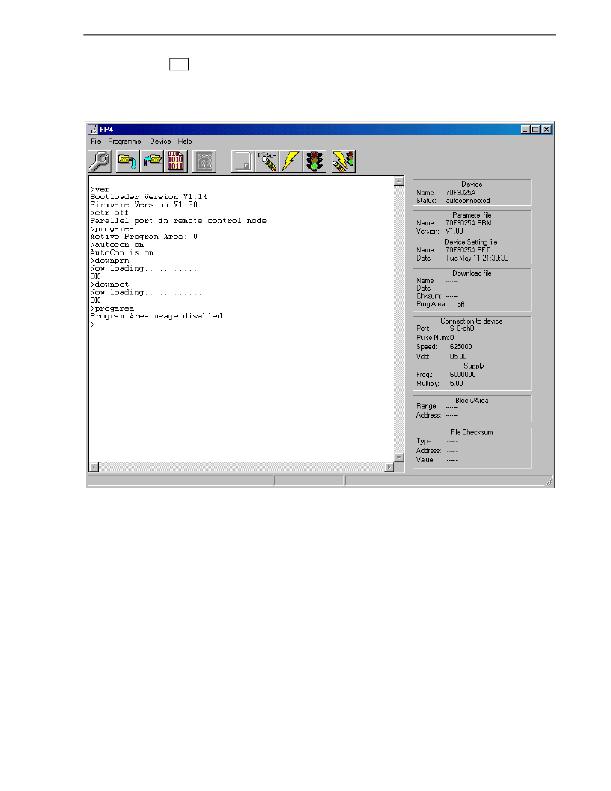Click the resize grip in the status bar
611x791 pixels.
549,482
